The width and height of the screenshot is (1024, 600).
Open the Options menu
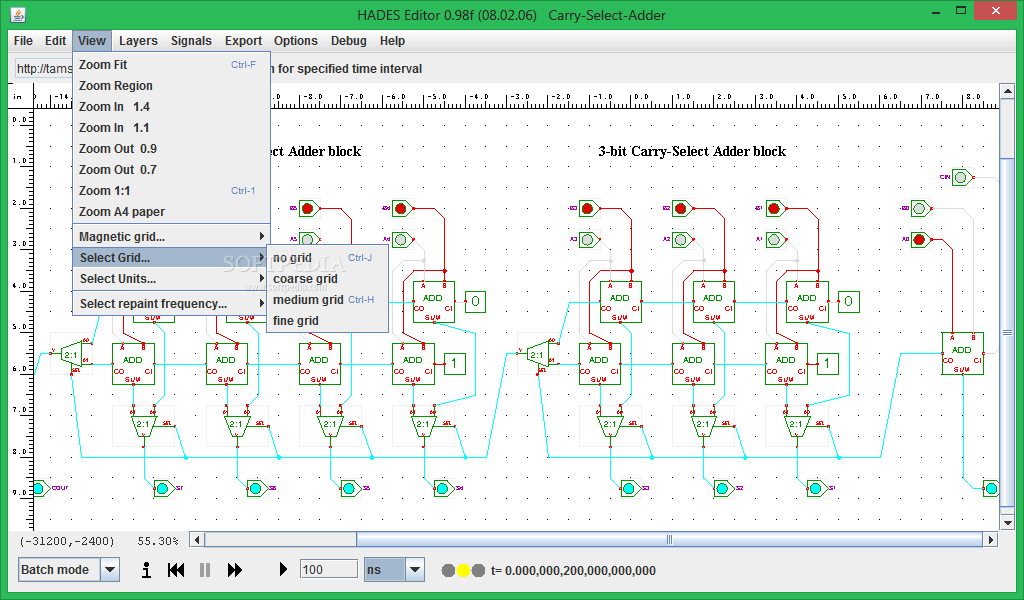[x=295, y=40]
